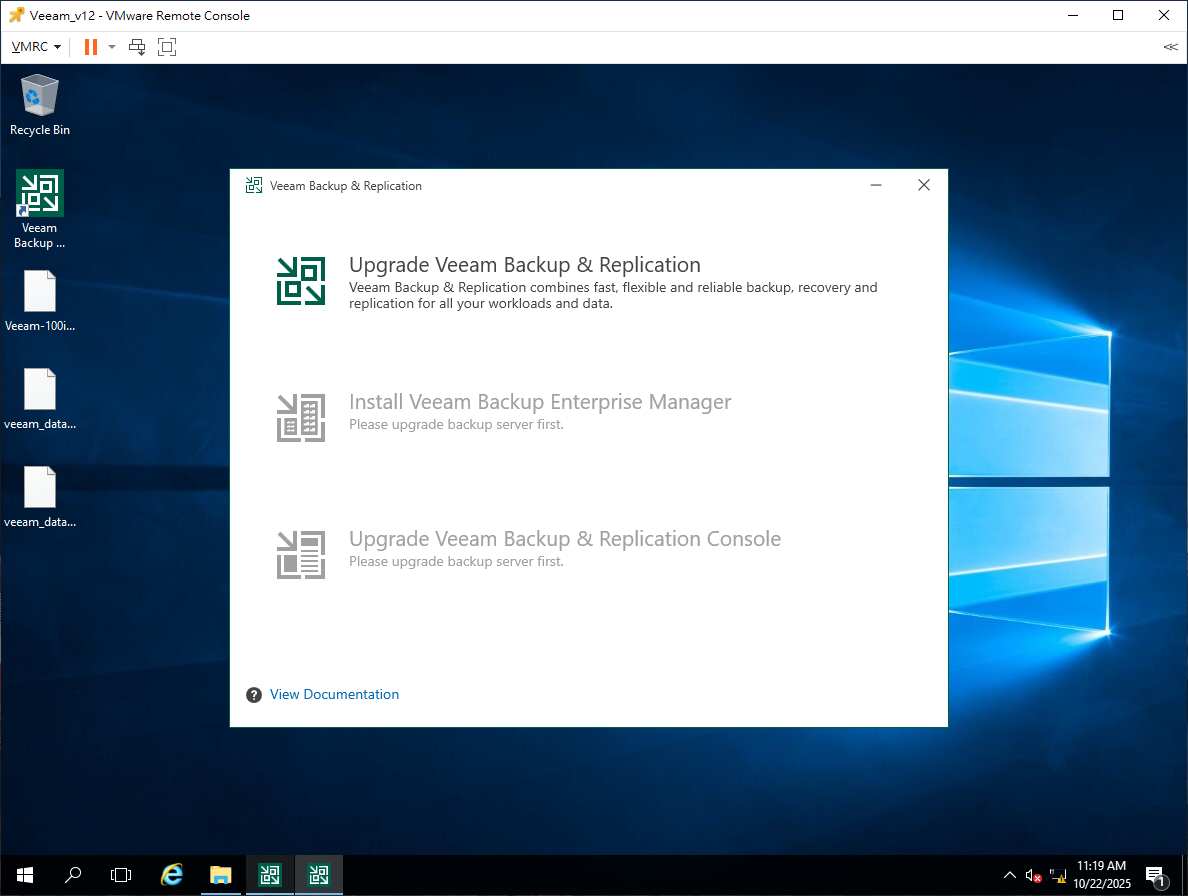Show hidden system tray icons
1188x896 pixels.
[1010, 876]
